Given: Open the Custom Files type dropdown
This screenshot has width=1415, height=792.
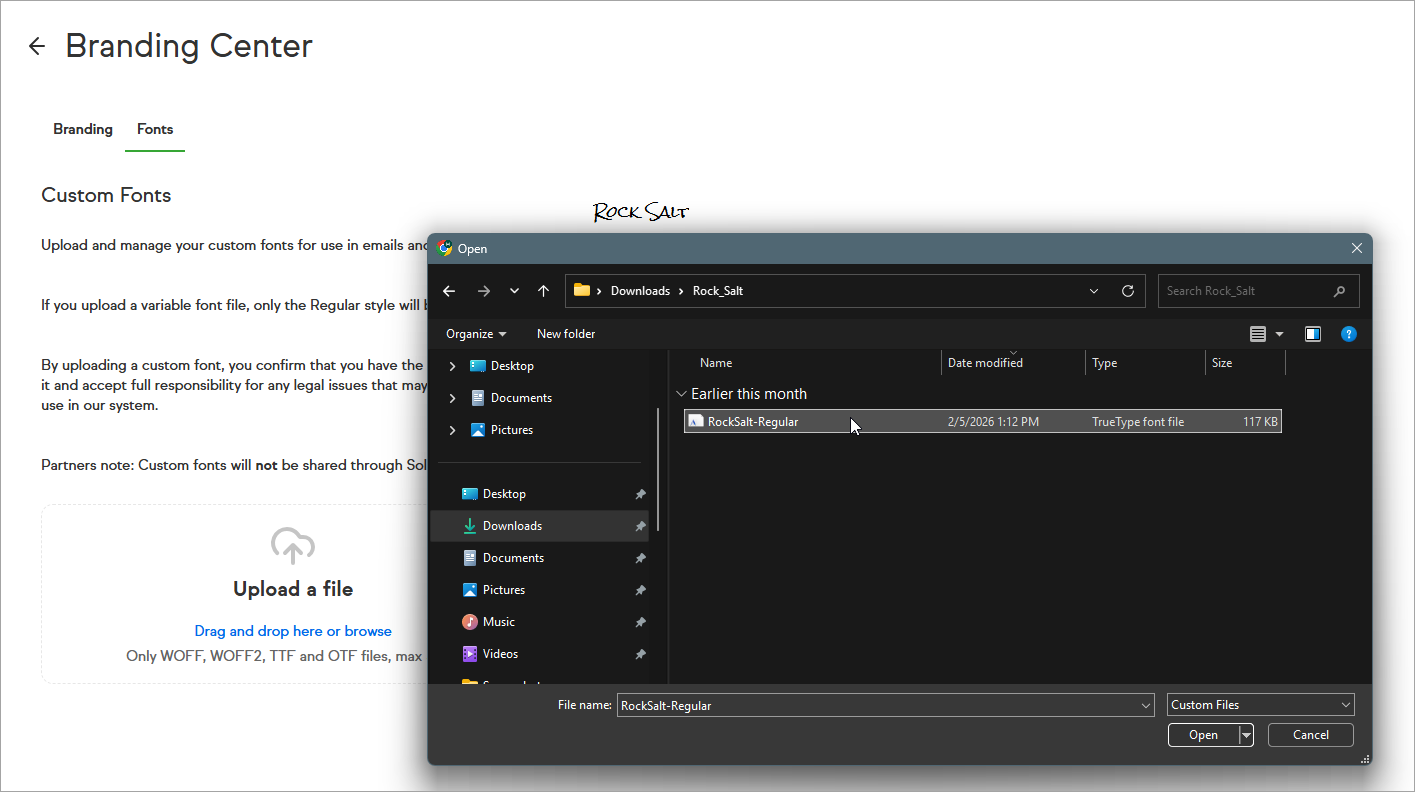Looking at the screenshot, I should click(1260, 705).
